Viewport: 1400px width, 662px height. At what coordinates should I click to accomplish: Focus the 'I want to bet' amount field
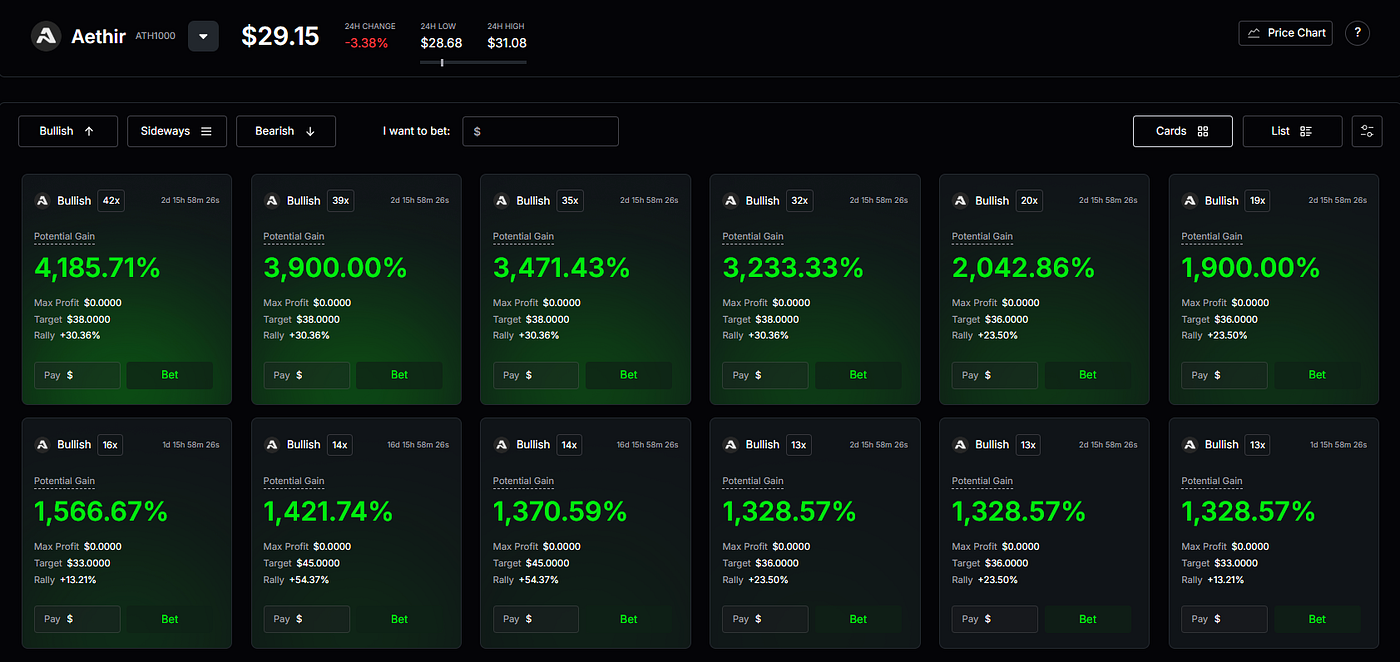[x=540, y=131]
